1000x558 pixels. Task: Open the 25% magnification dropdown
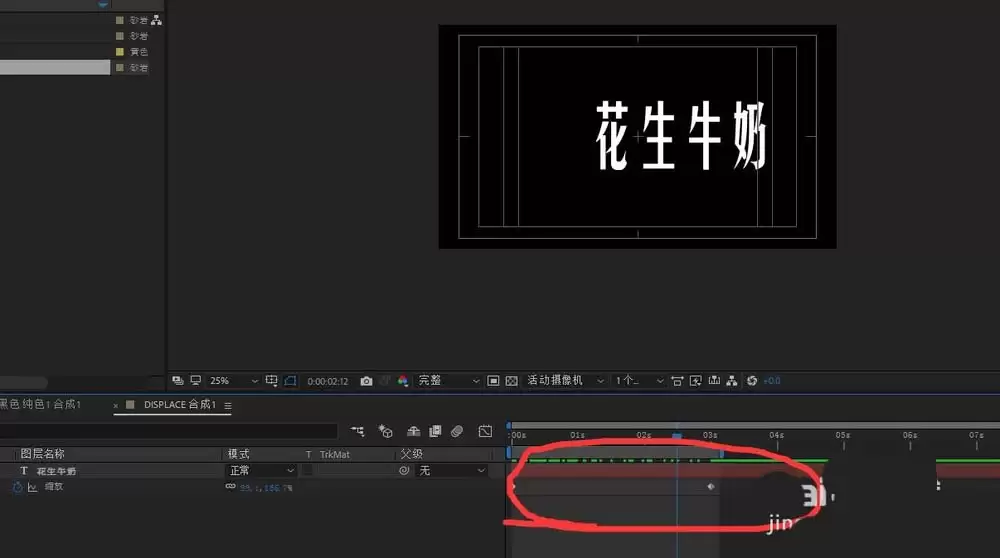[233, 381]
